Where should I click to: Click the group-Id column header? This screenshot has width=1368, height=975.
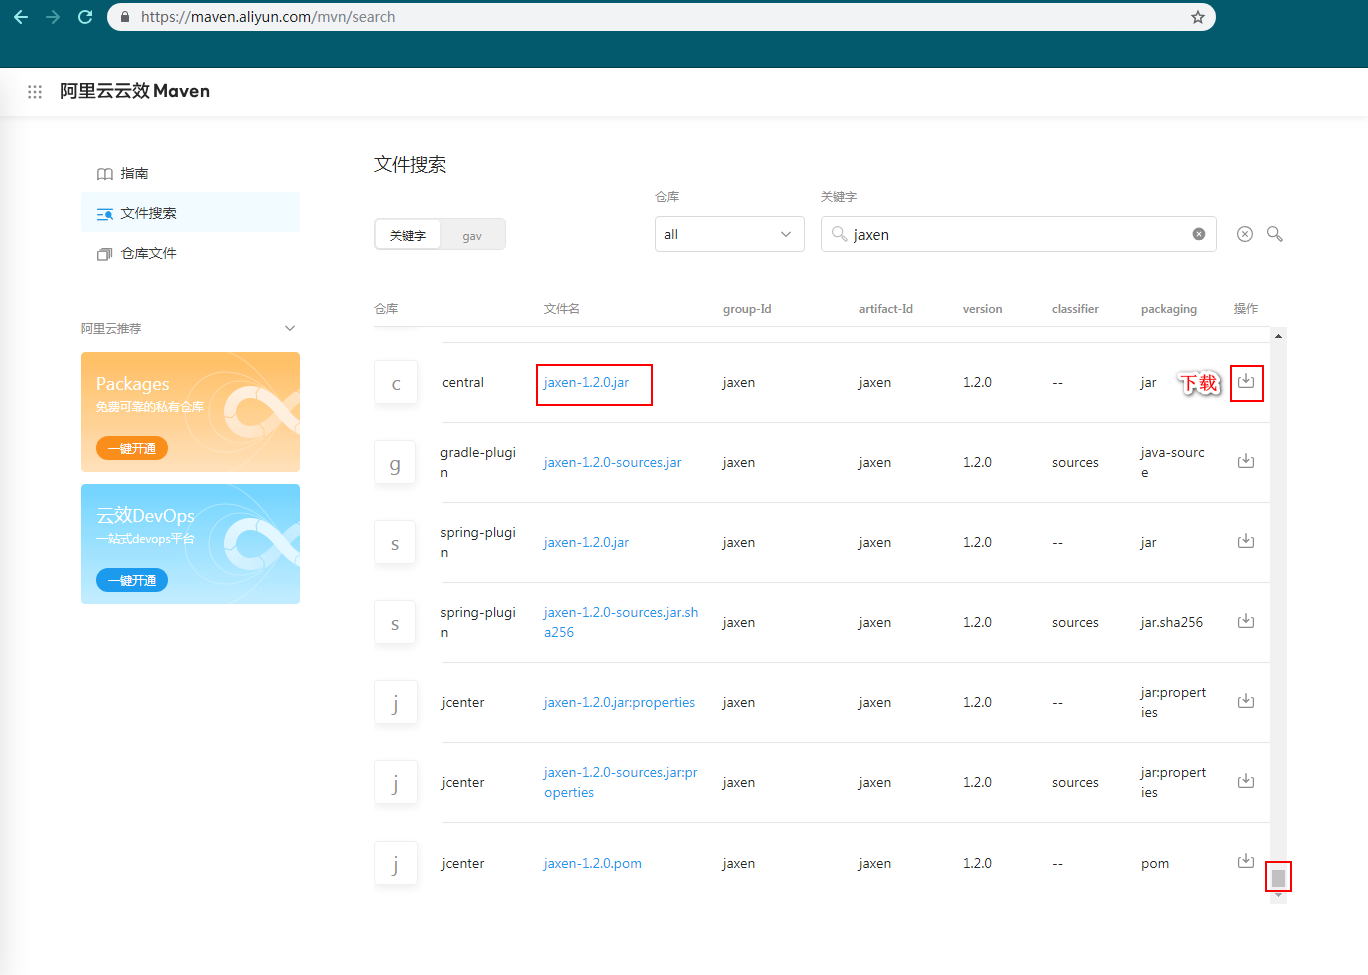[x=747, y=309]
